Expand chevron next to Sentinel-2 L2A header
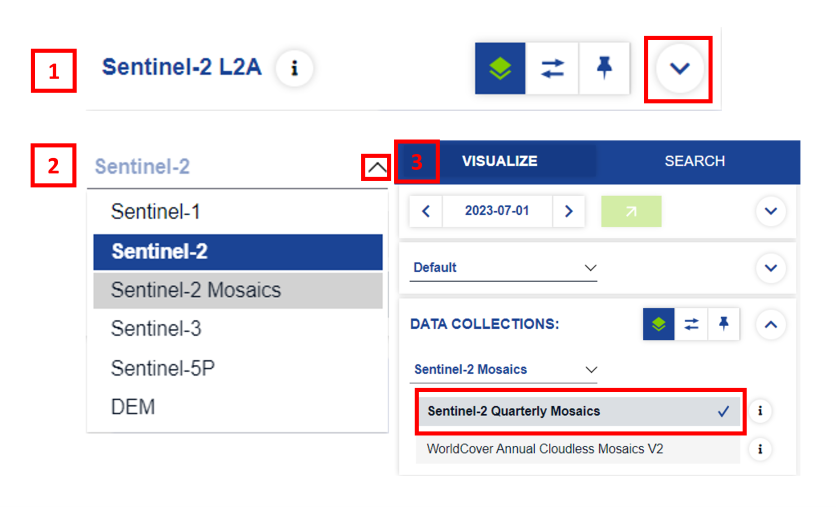The width and height of the screenshot is (836, 507). tap(680, 68)
